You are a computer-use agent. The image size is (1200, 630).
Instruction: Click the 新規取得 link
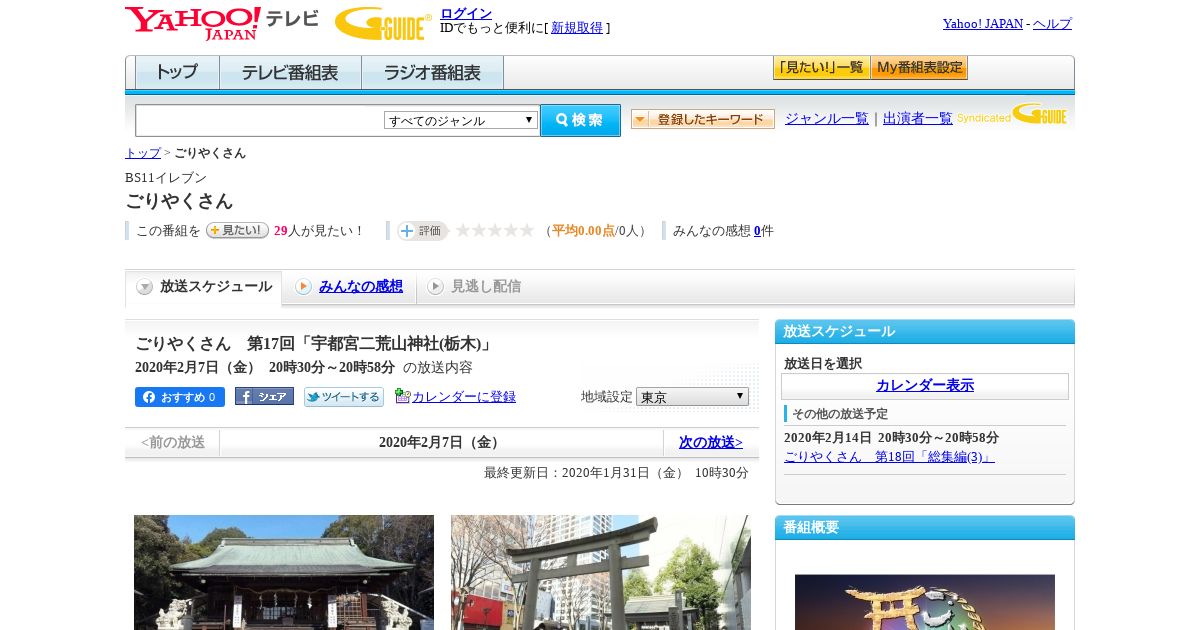pos(577,28)
